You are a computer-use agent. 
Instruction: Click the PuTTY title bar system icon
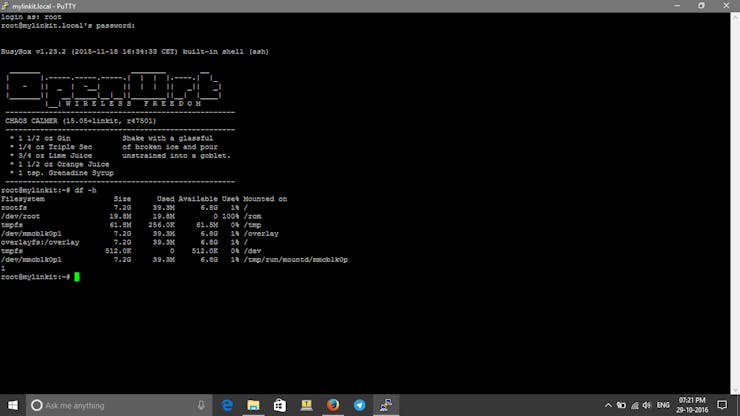(5, 6)
